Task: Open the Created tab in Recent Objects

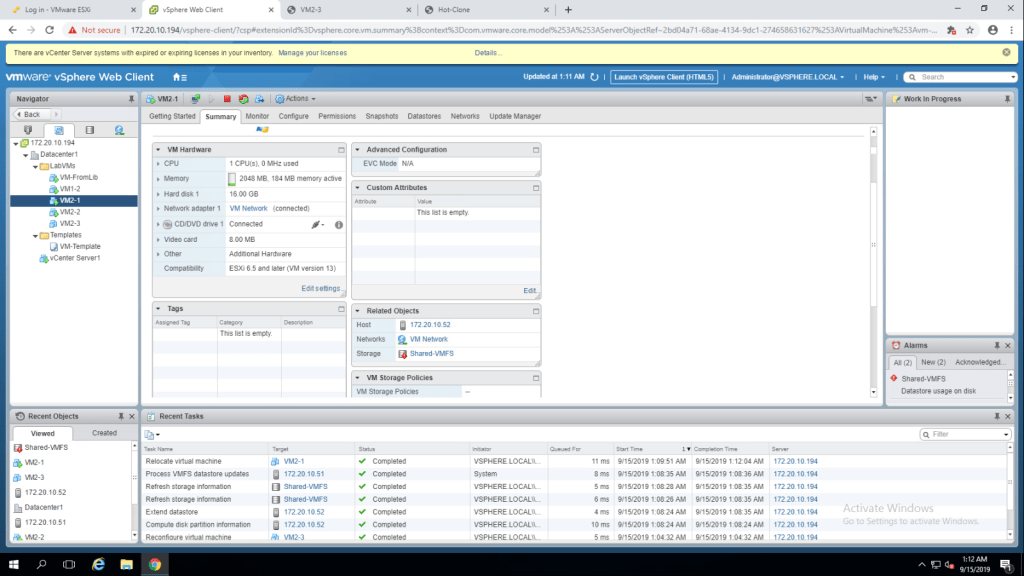Action: (104, 433)
